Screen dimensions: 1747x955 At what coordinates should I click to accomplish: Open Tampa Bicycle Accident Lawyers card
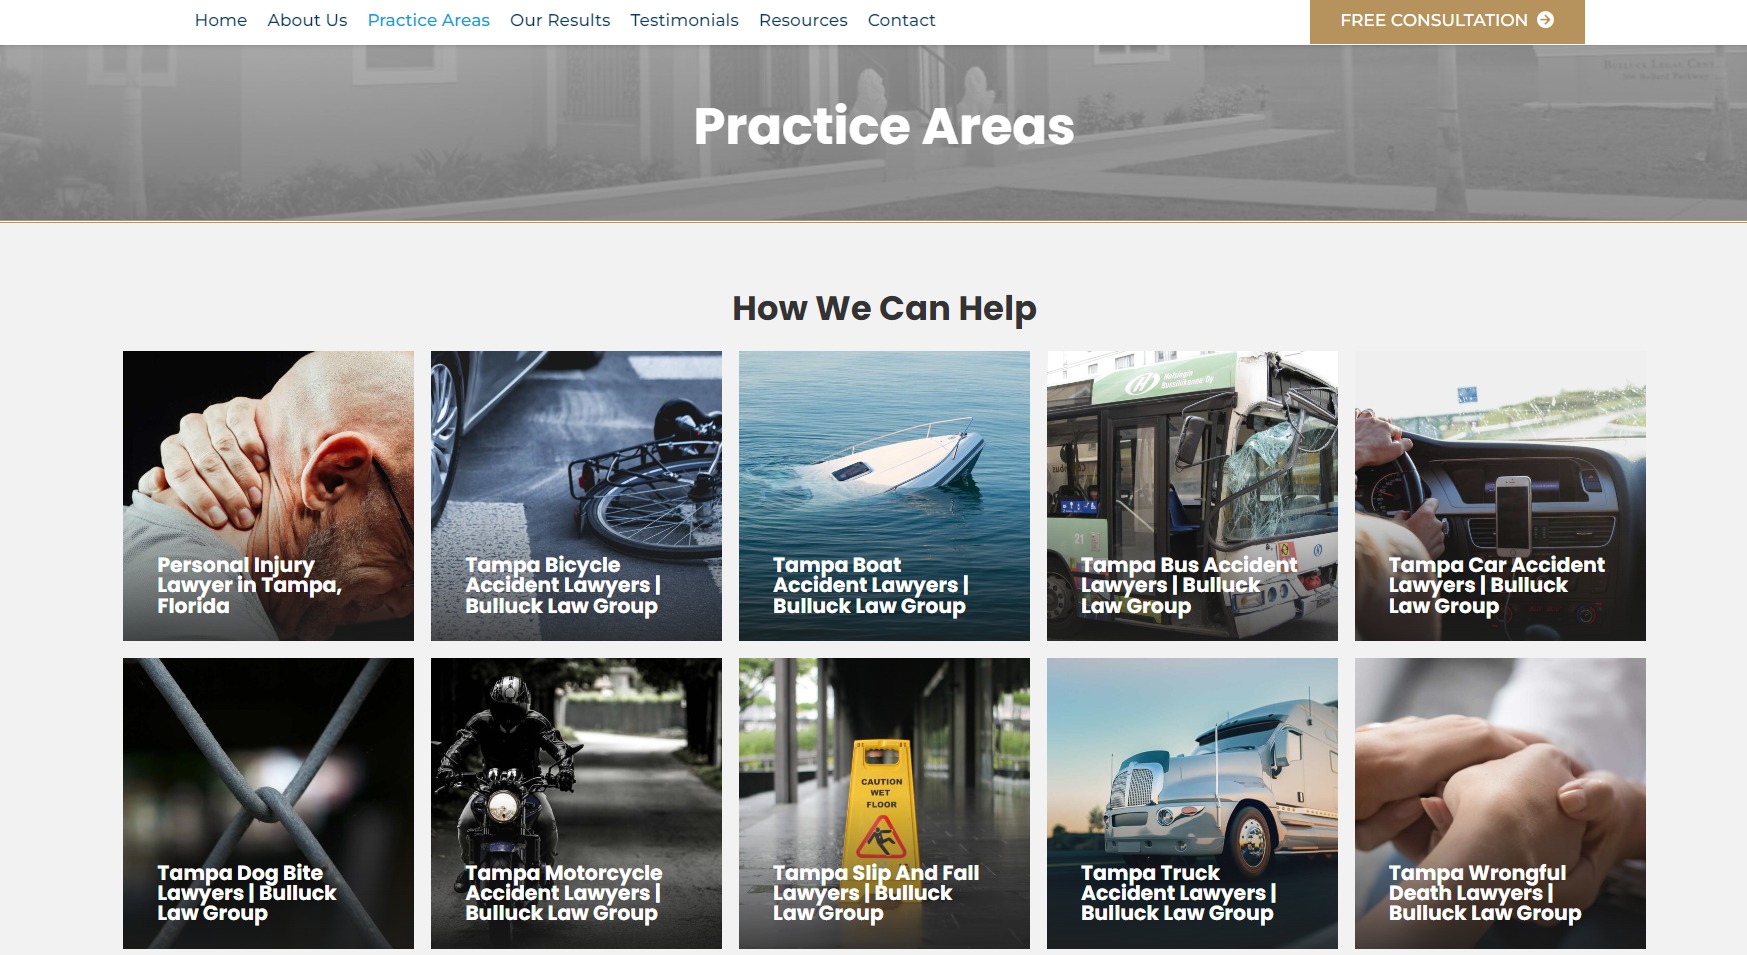576,496
